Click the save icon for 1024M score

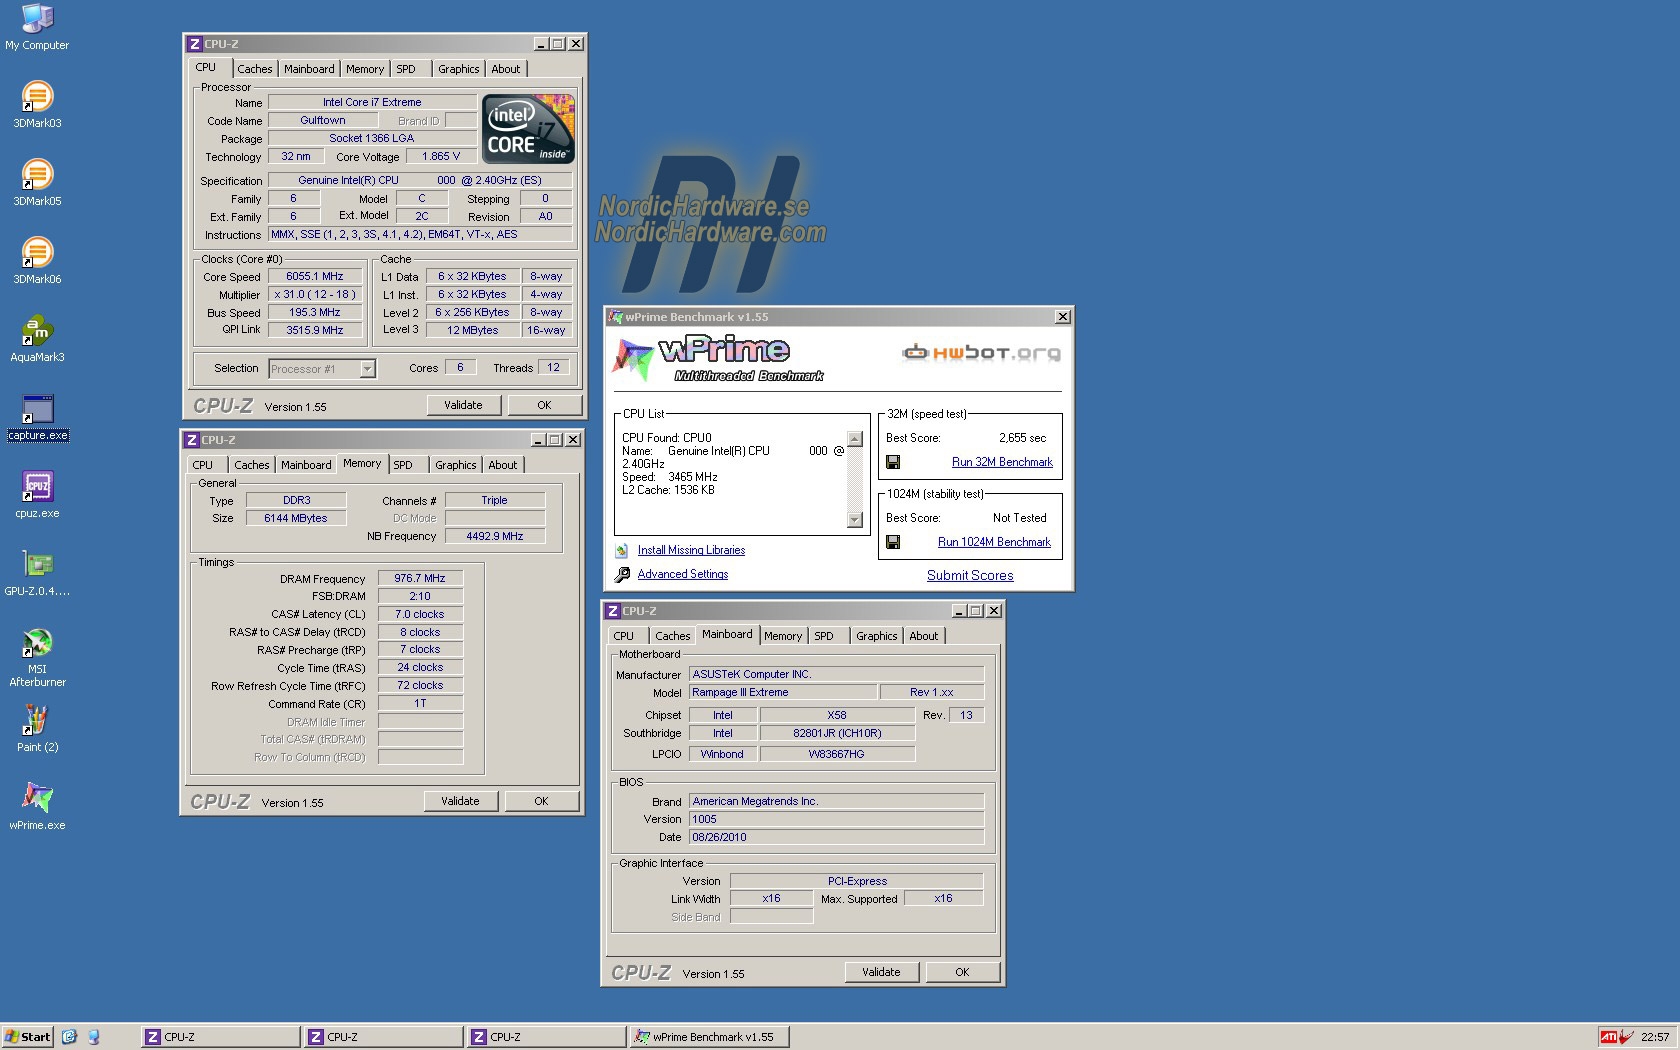pos(893,542)
